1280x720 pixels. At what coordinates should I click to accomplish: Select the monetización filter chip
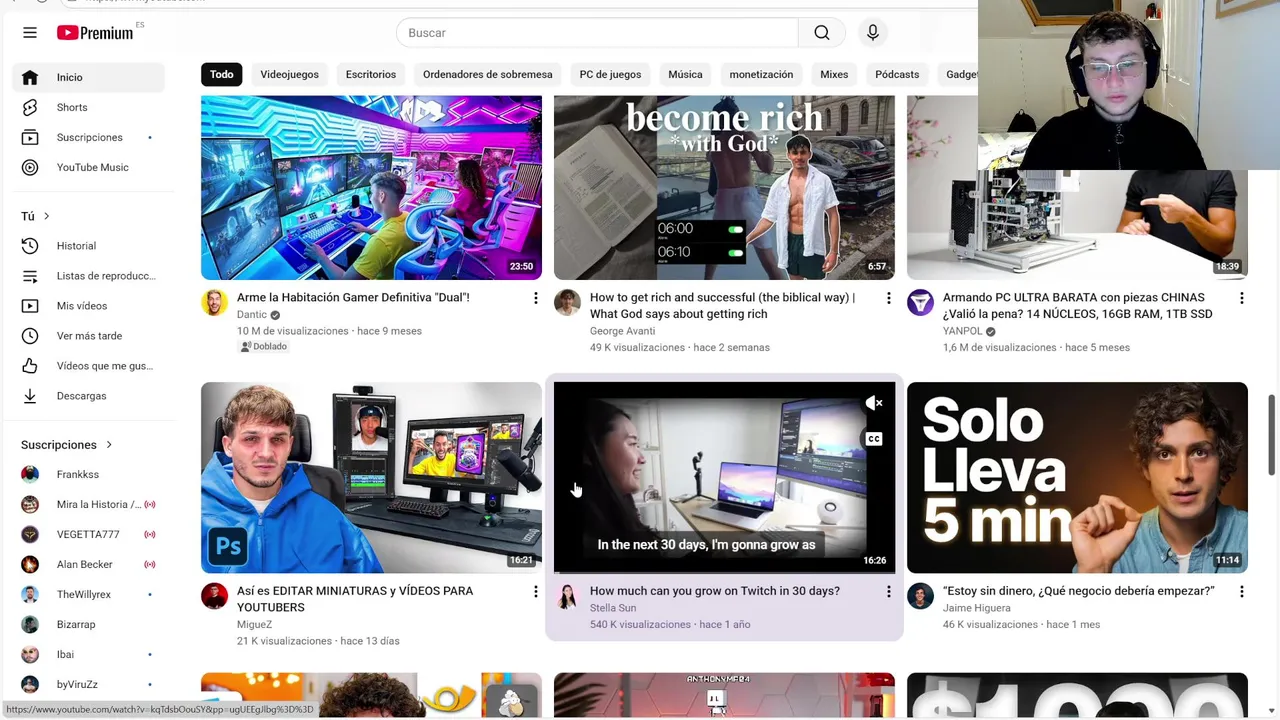[x=761, y=74]
